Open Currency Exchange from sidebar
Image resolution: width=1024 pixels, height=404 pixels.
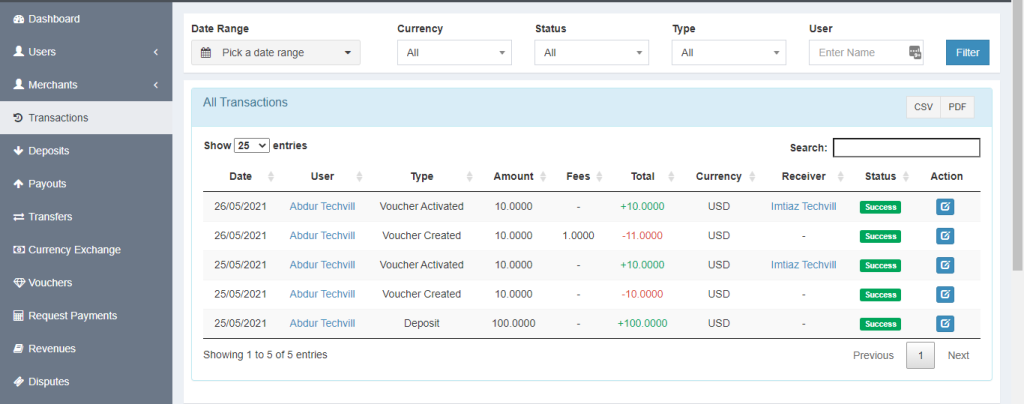tap(74, 249)
